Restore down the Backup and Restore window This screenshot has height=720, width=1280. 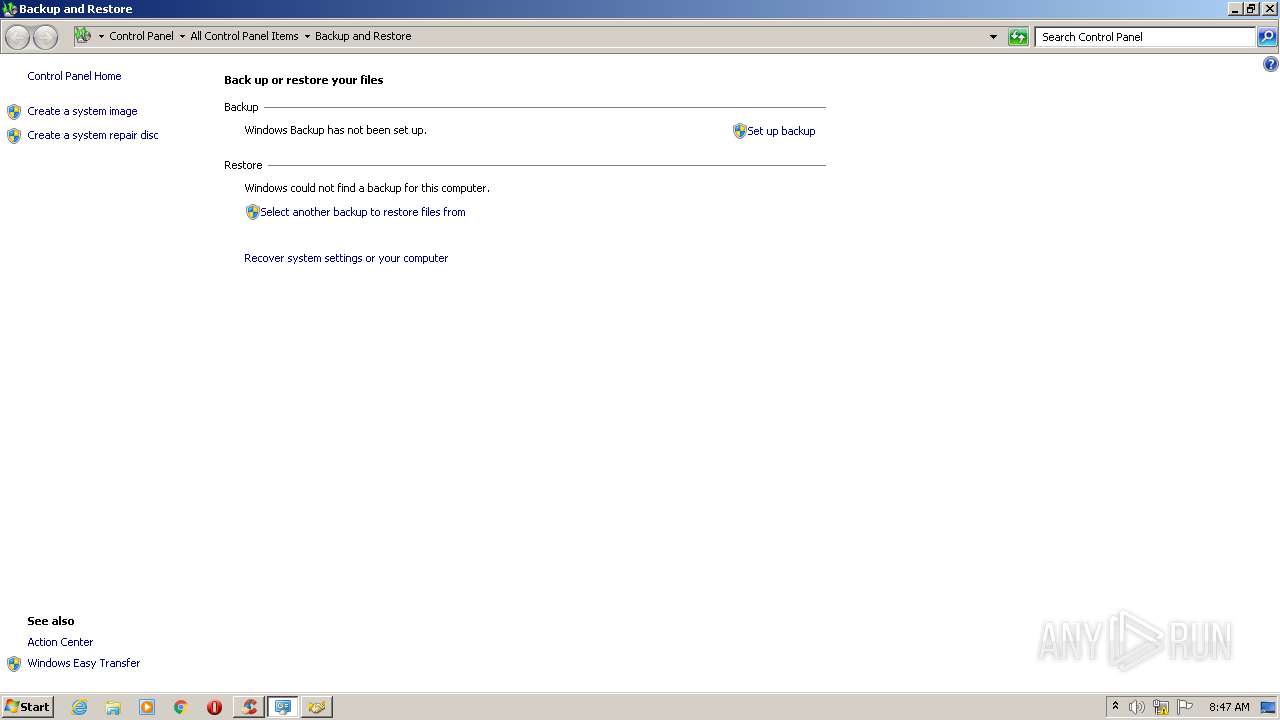(1251, 9)
